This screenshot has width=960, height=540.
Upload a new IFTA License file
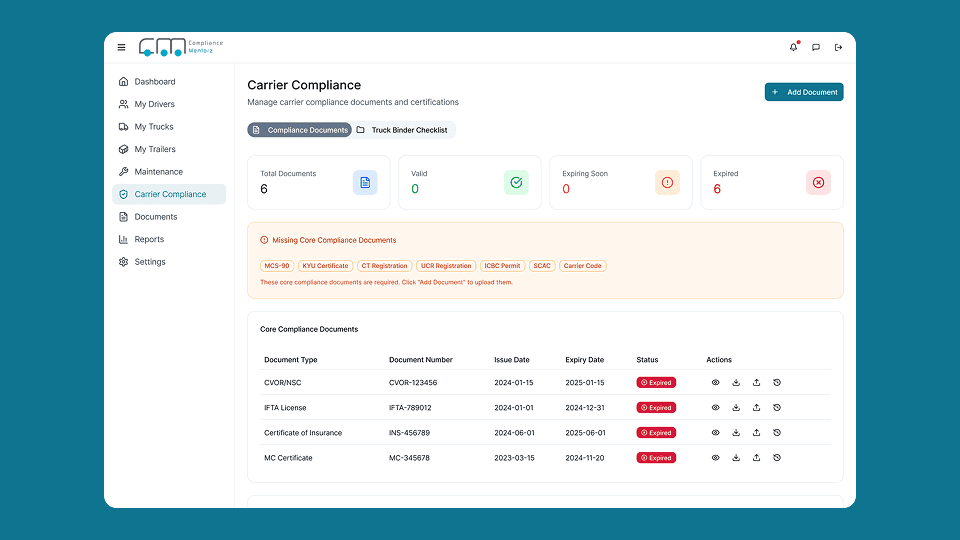pos(756,408)
